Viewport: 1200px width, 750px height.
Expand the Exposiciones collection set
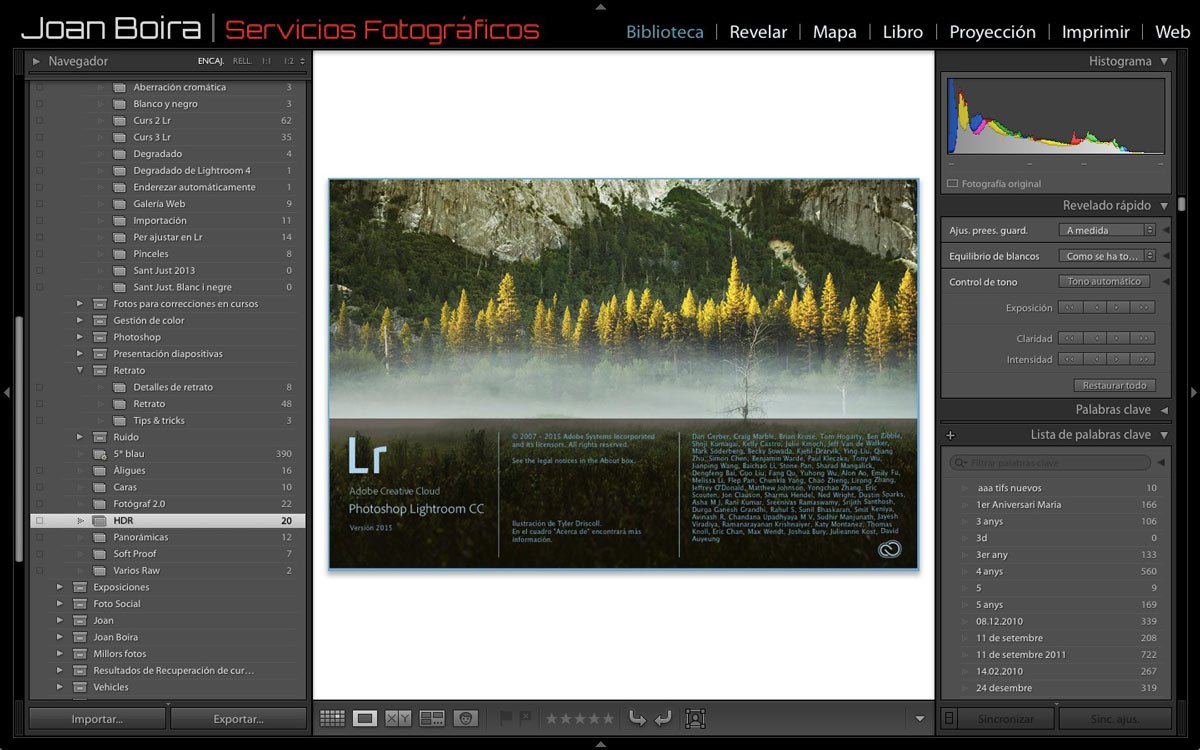(x=60, y=588)
